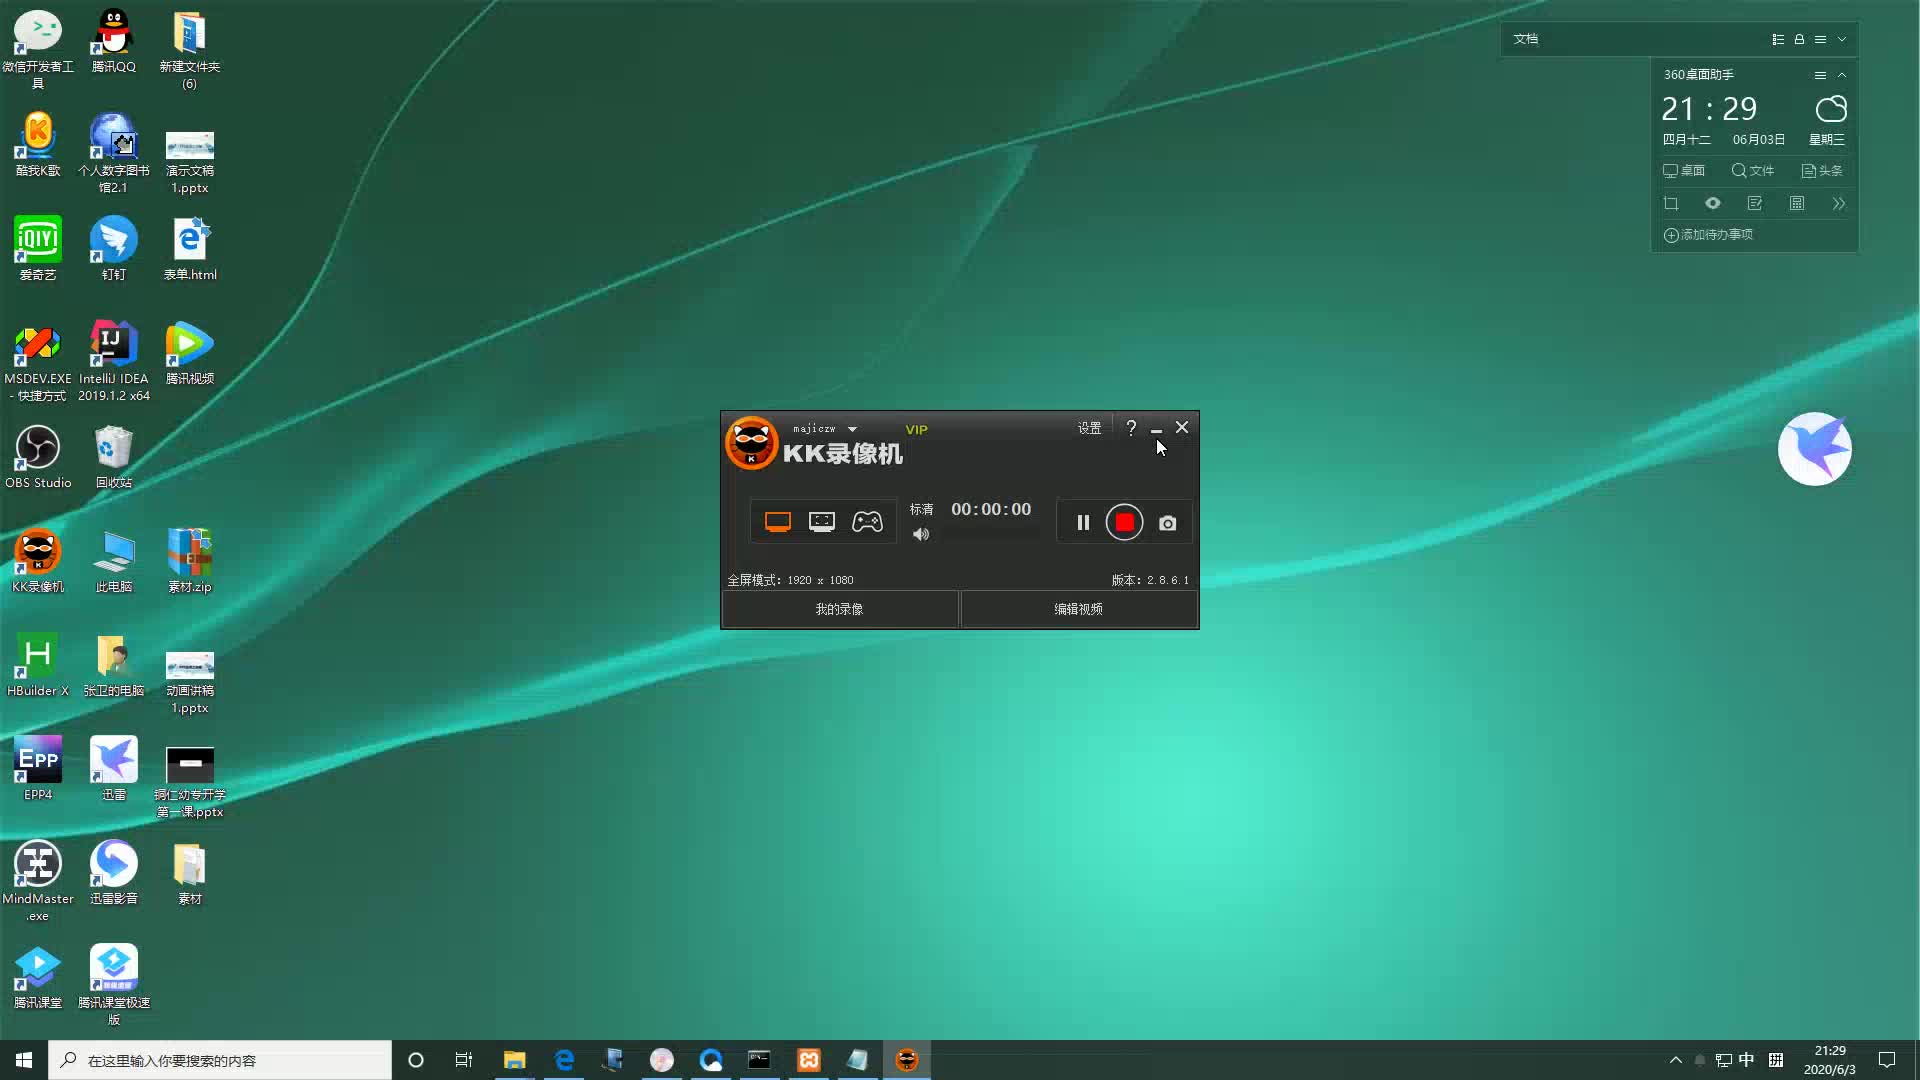Select the IntelliJ IDEA desktop icon
The image size is (1920, 1080).
pyautogui.click(x=113, y=360)
